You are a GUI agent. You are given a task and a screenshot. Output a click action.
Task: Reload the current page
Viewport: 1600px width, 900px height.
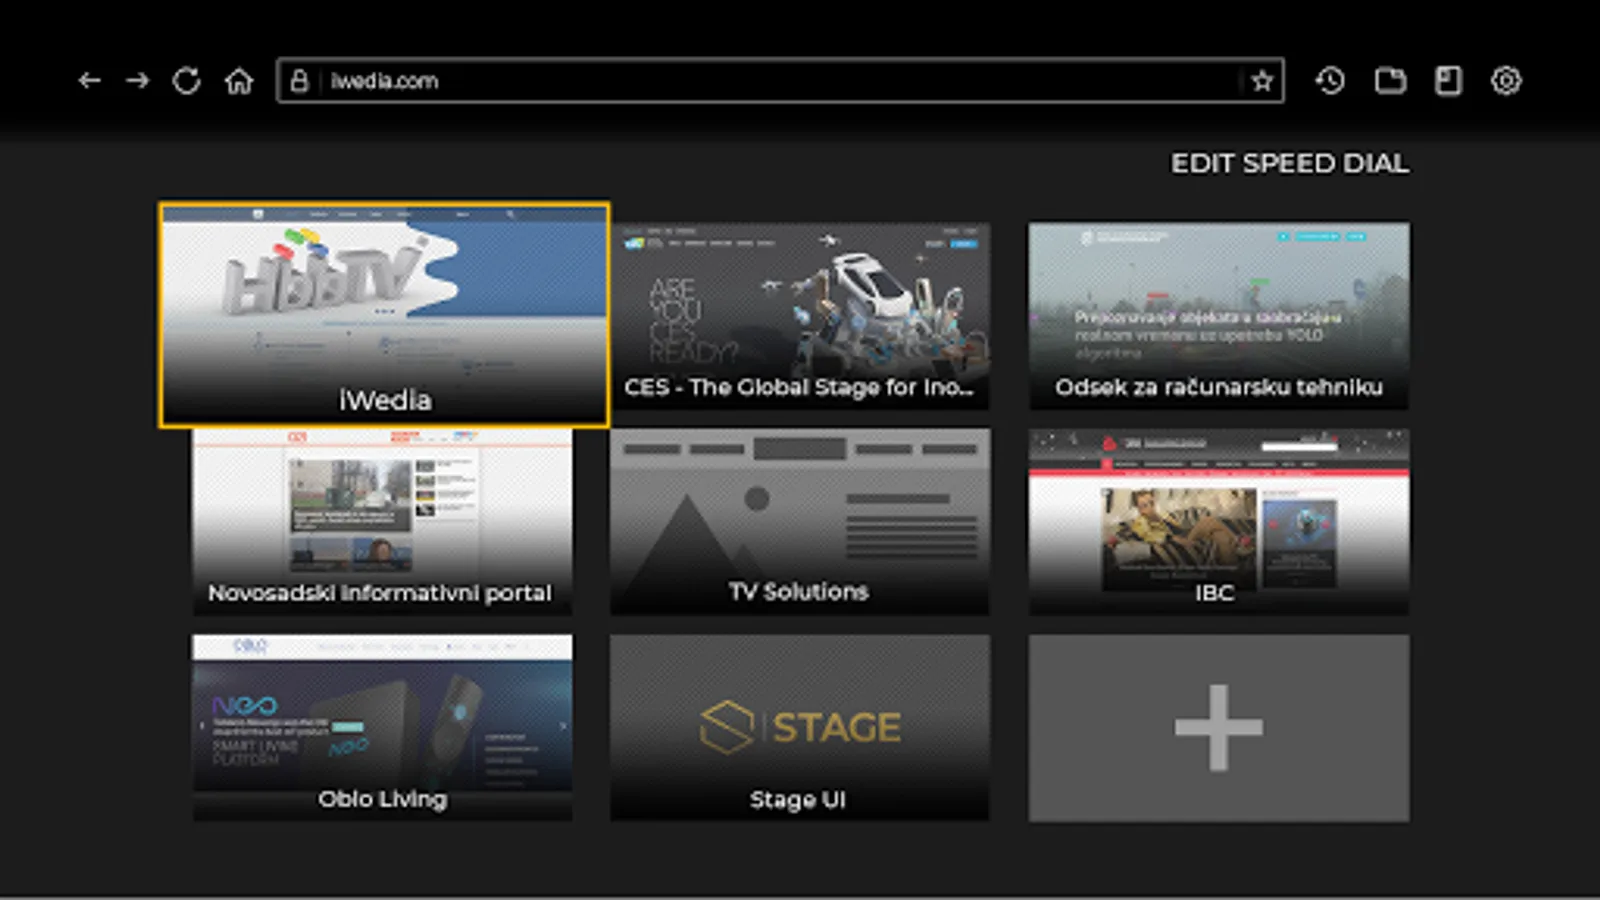189,81
